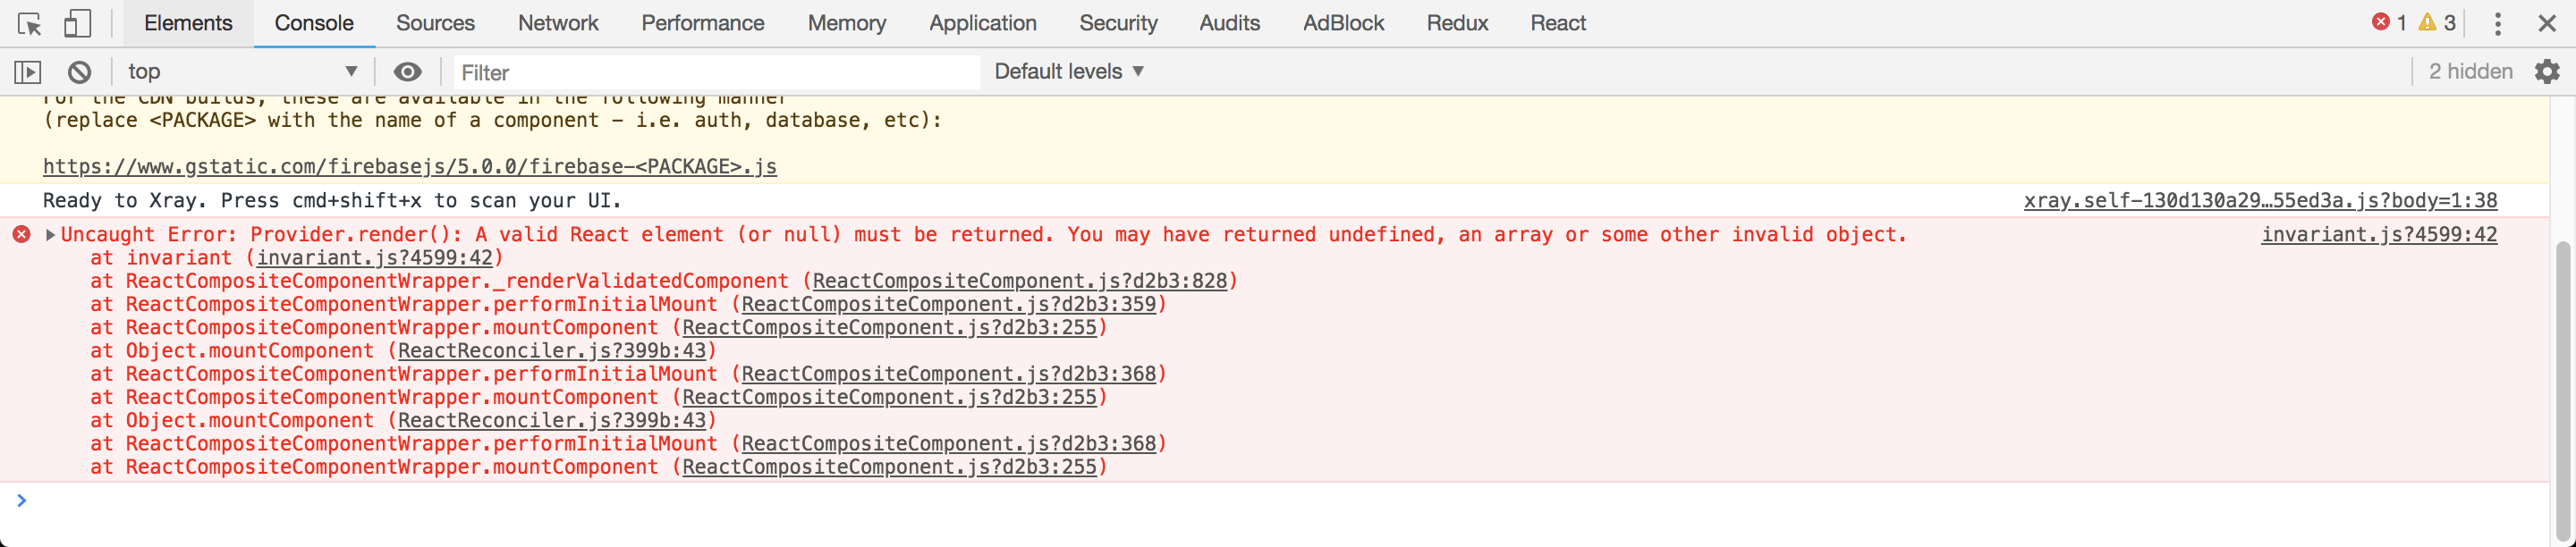Click the yellow warning count indicator
The image size is (2576, 547).
pyautogui.click(x=2436, y=23)
